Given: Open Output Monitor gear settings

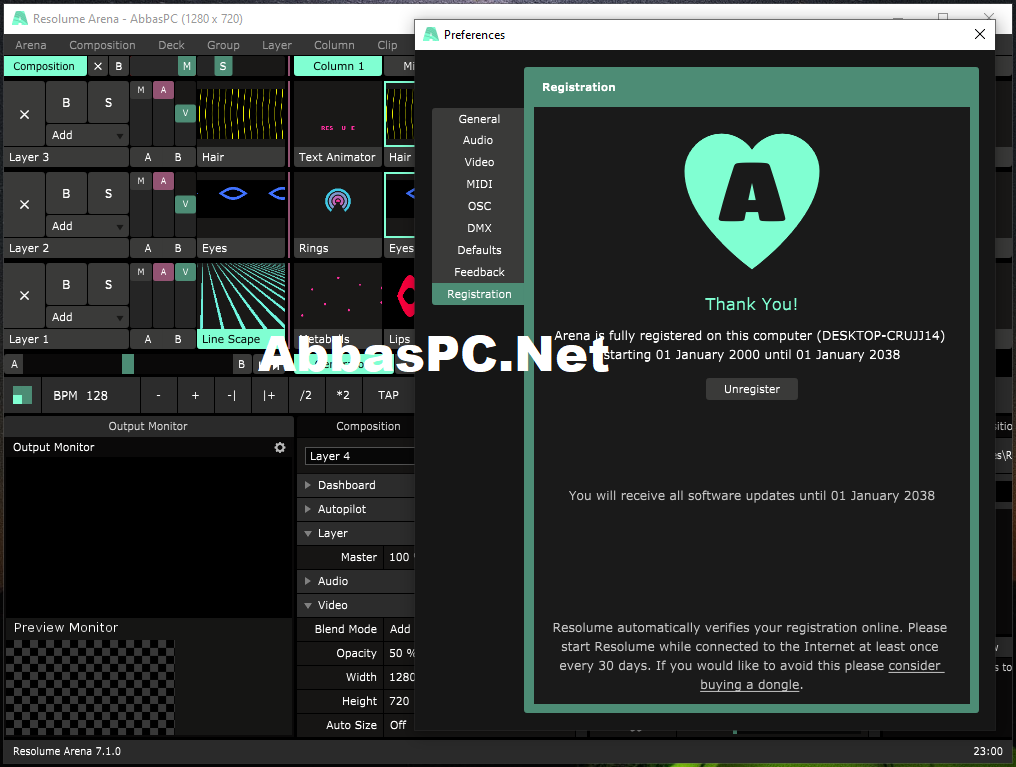Looking at the screenshot, I should click(280, 447).
